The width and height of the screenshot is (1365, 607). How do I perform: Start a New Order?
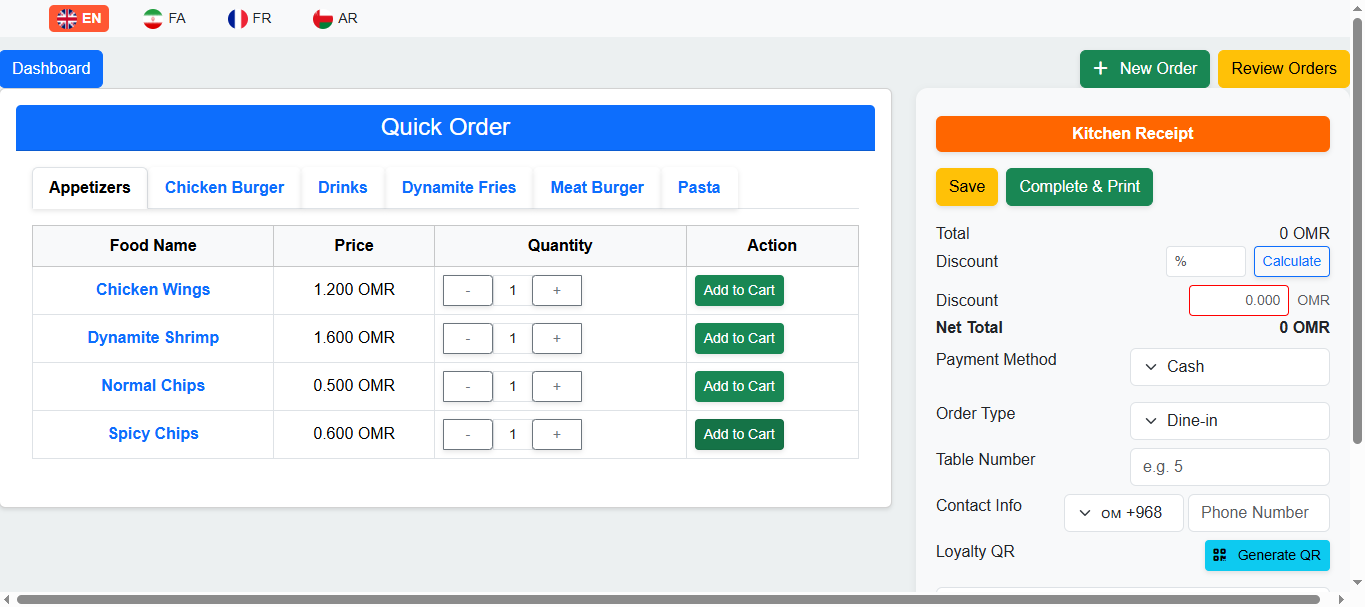coord(1144,69)
